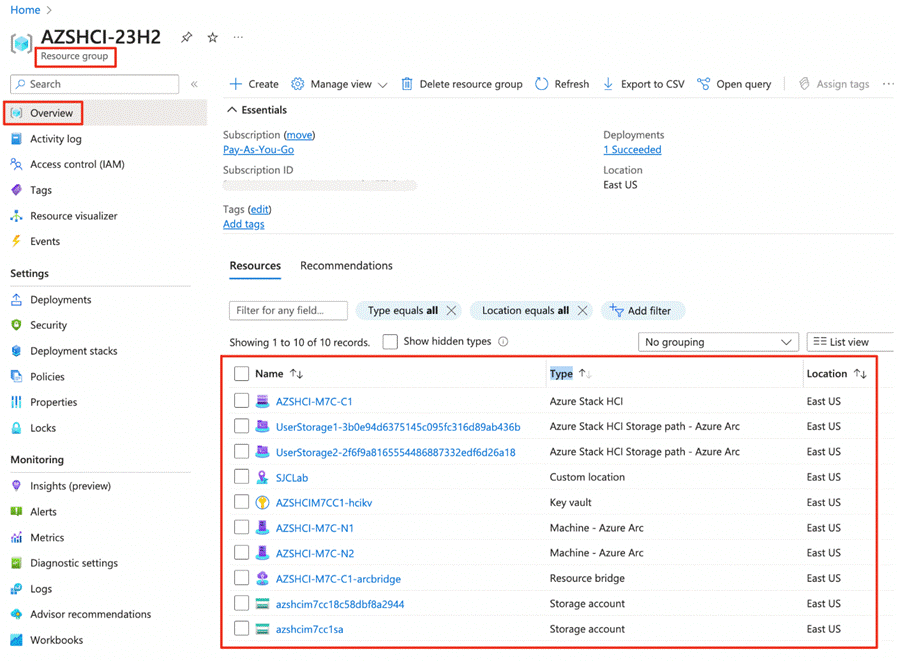Click the info icon beside Show hidden types

pos(503,342)
